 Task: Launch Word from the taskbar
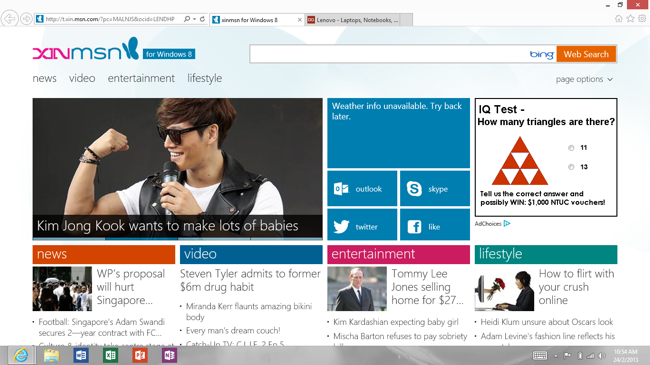(x=81, y=355)
